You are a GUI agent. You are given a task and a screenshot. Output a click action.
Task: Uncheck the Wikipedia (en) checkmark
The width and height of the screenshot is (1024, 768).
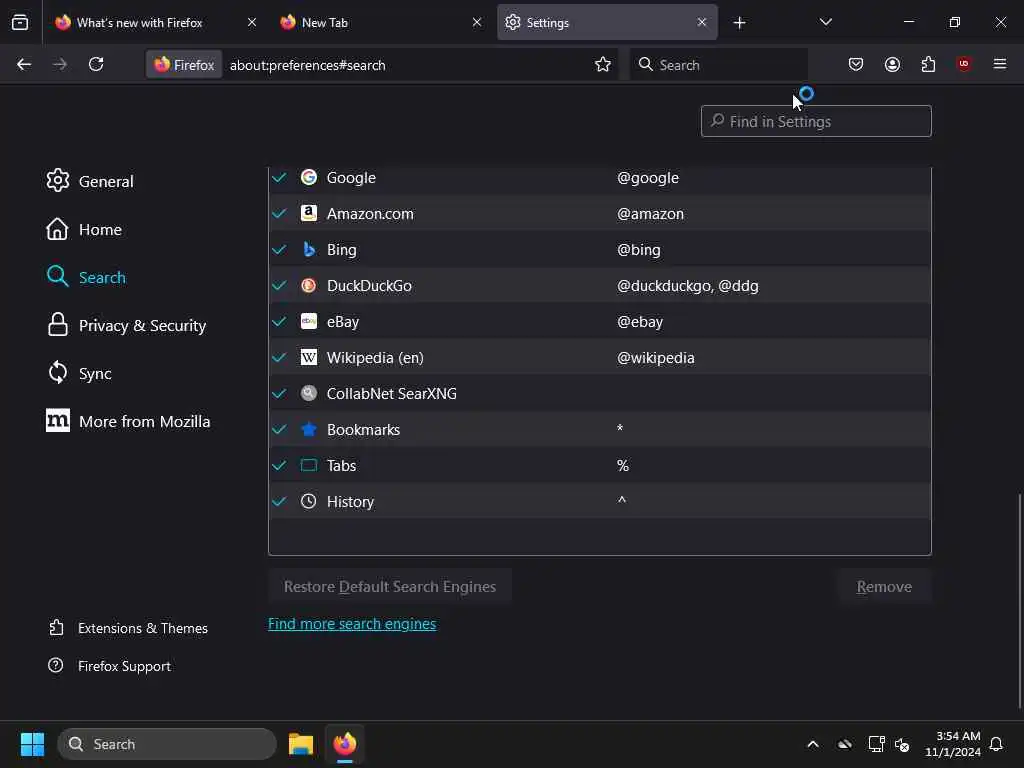pyautogui.click(x=280, y=357)
